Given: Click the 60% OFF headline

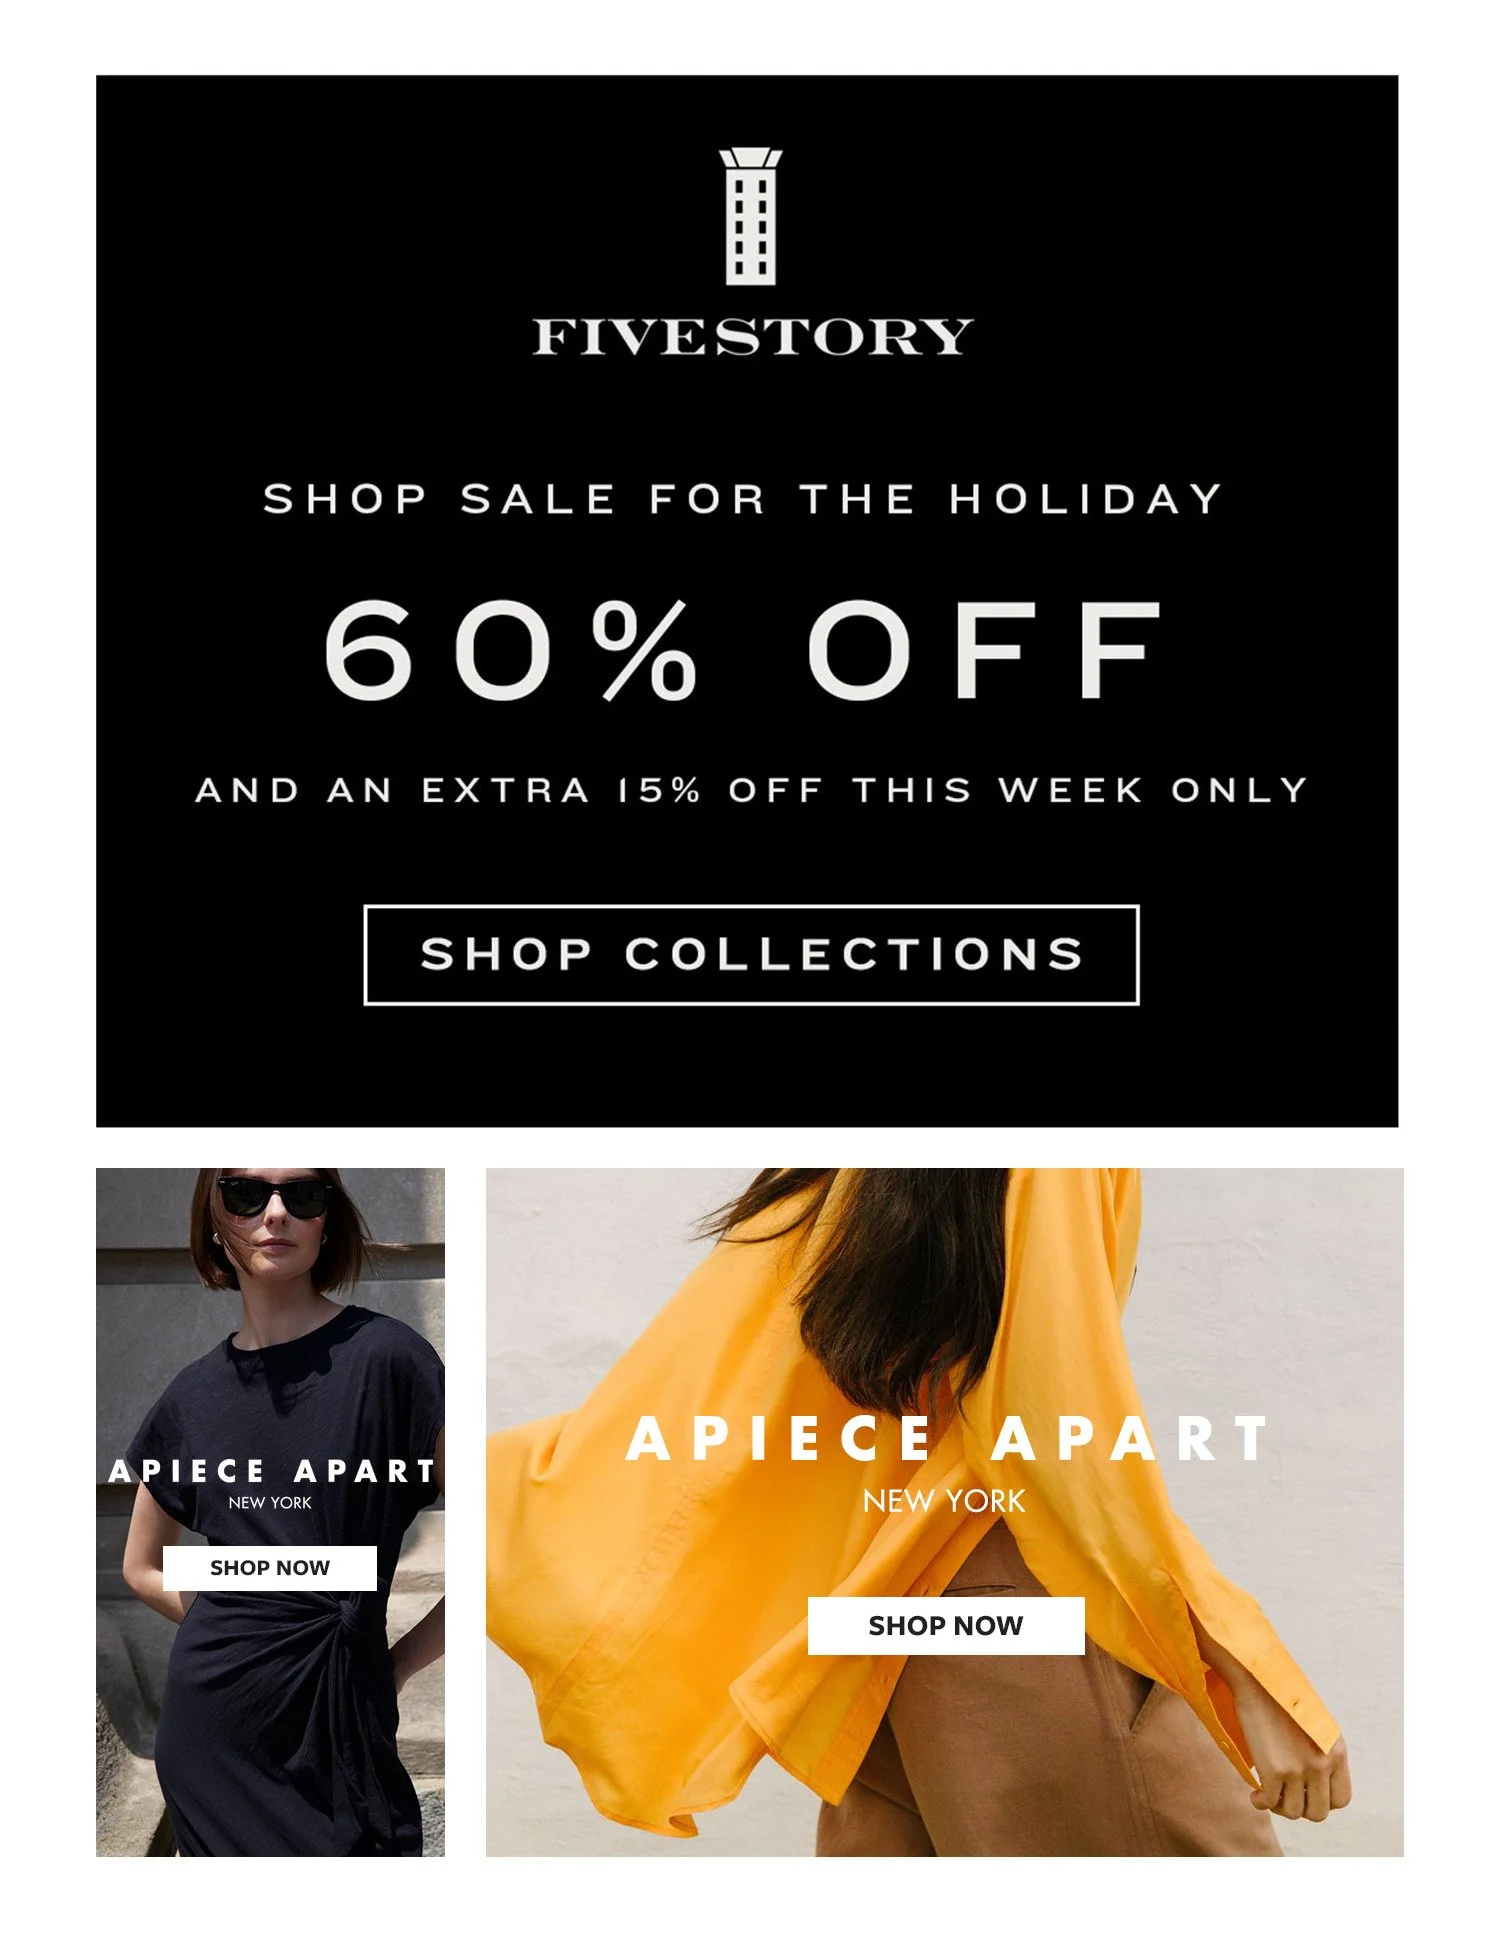Looking at the screenshot, I should 743,650.
